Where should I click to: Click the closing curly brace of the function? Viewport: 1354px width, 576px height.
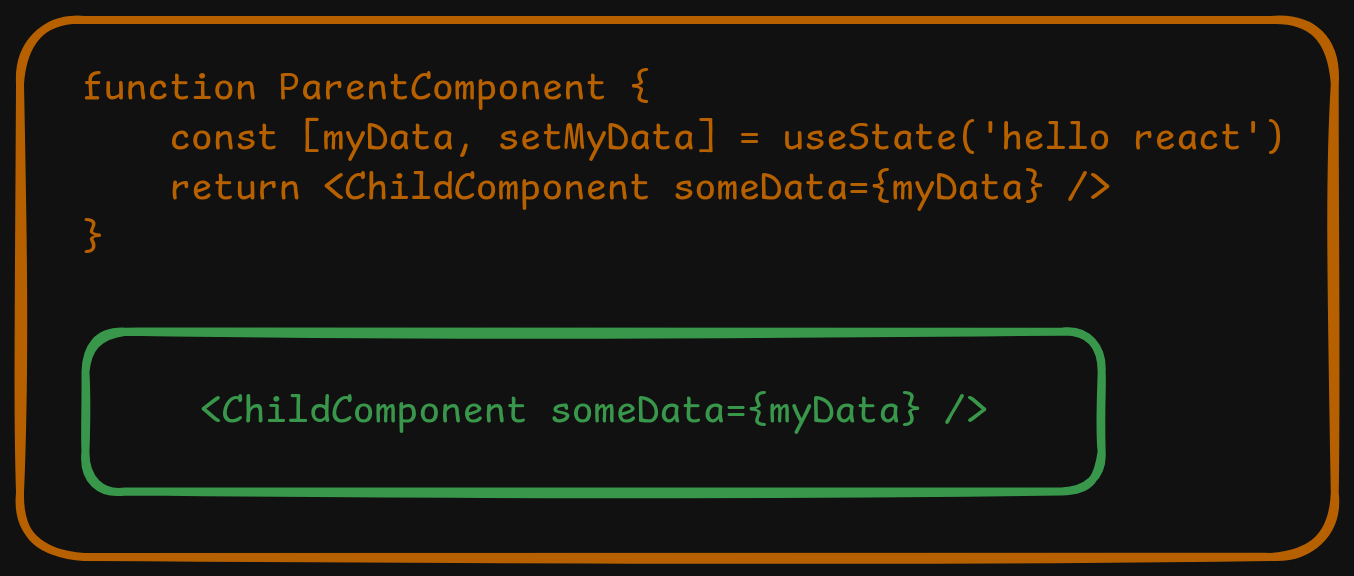pyautogui.click(x=93, y=237)
